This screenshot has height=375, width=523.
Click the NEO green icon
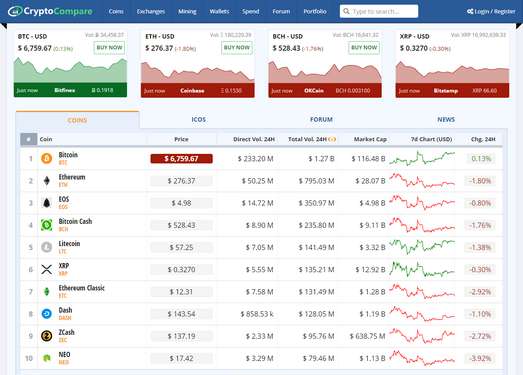point(47,358)
